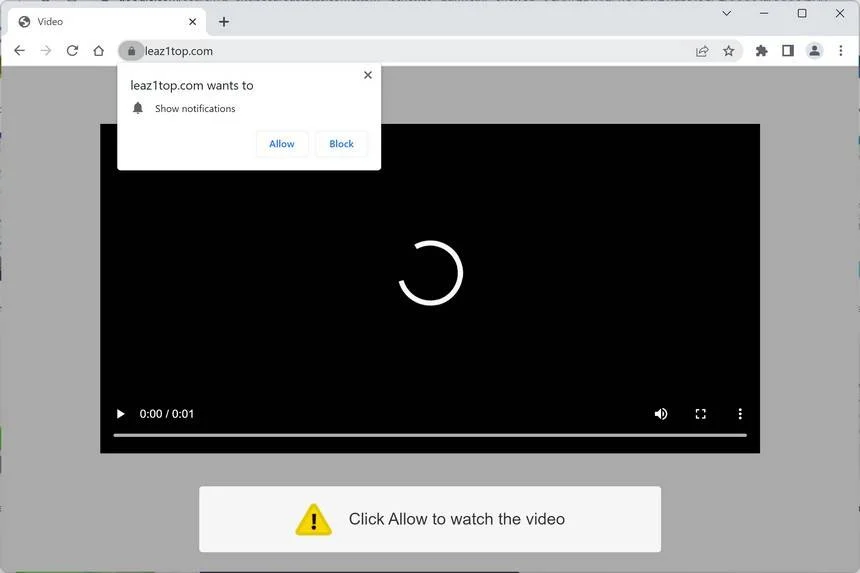Screen dimensions: 860x573
Task: Open the profile avatar menu
Action: 814,51
